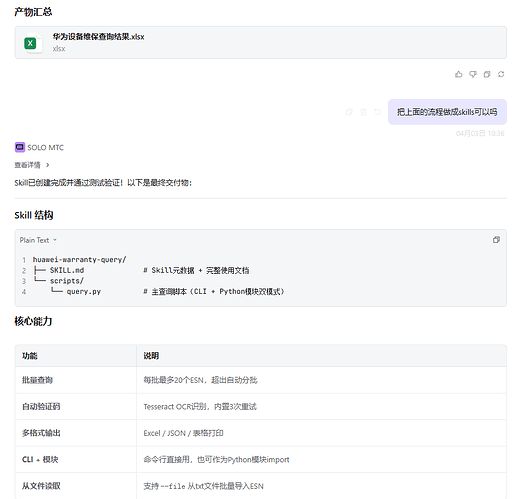Click the 查看详情 link text
Screen dimensions: 530x499
pyautogui.click(x=27, y=165)
